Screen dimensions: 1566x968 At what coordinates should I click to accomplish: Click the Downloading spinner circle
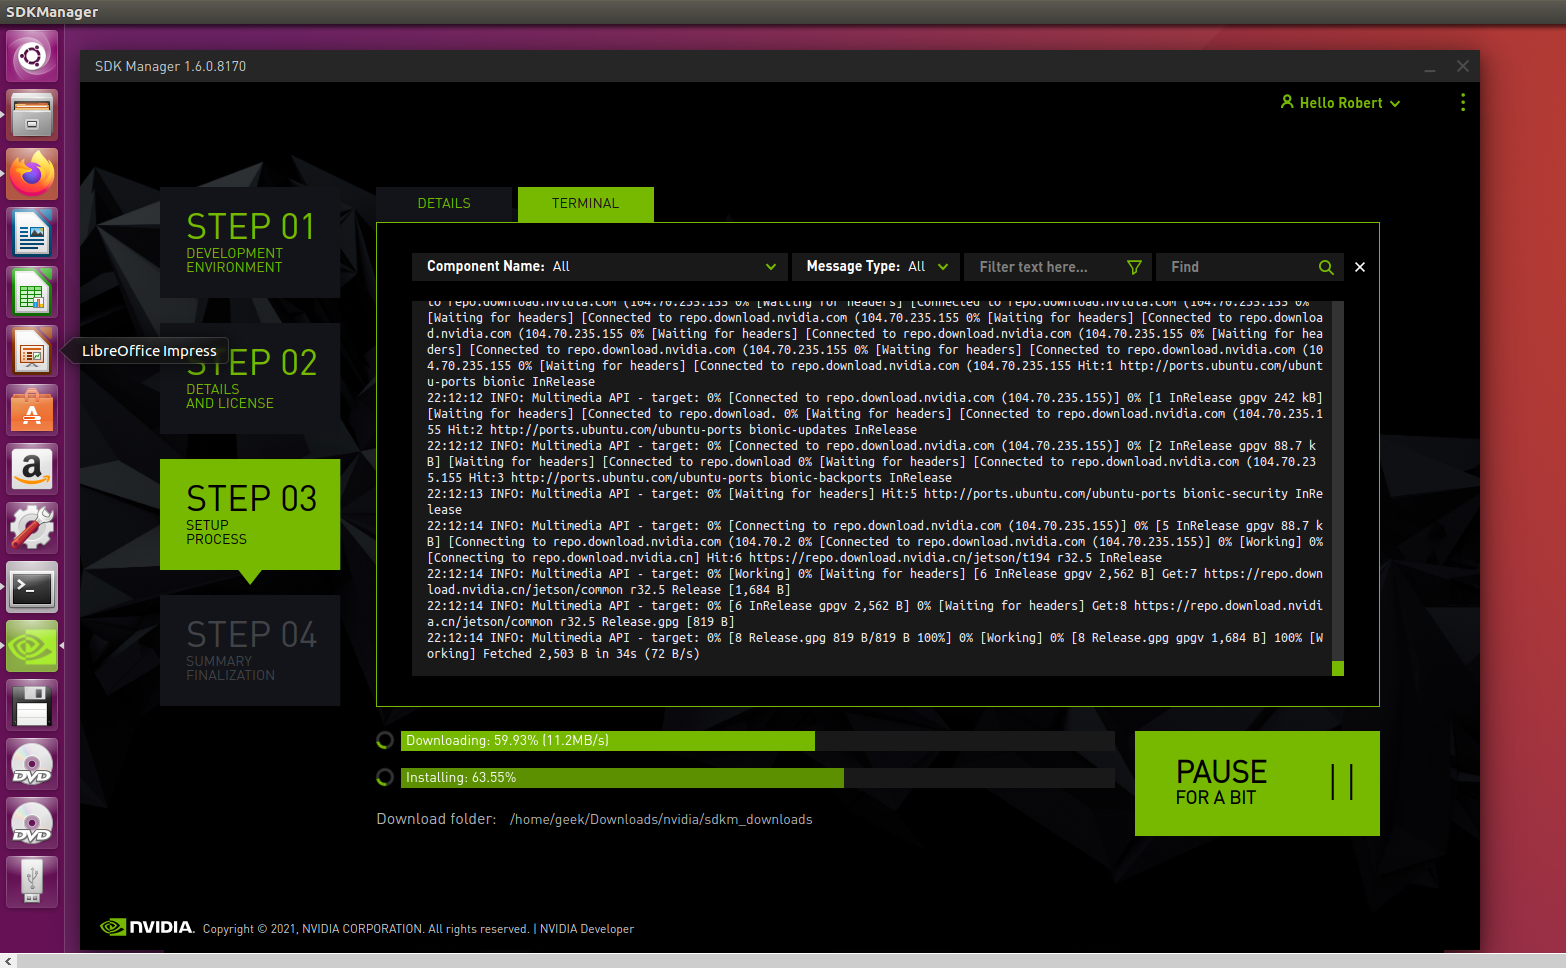tap(385, 741)
